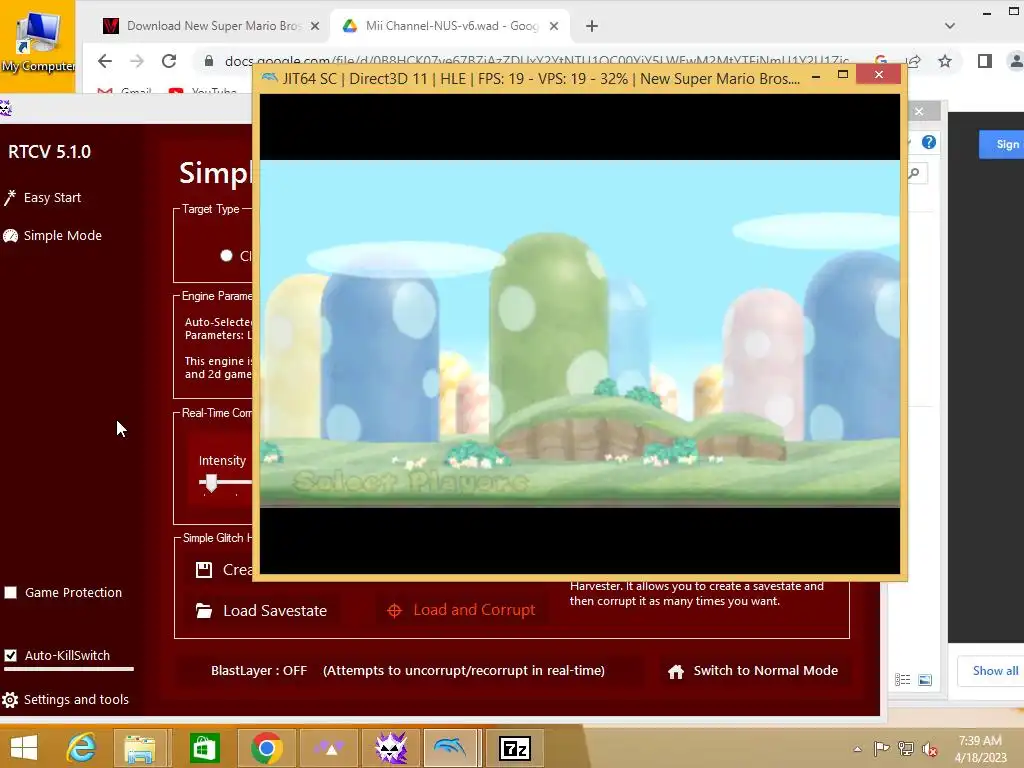Open the help question mark icon
1024x768 pixels.
tap(929, 142)
